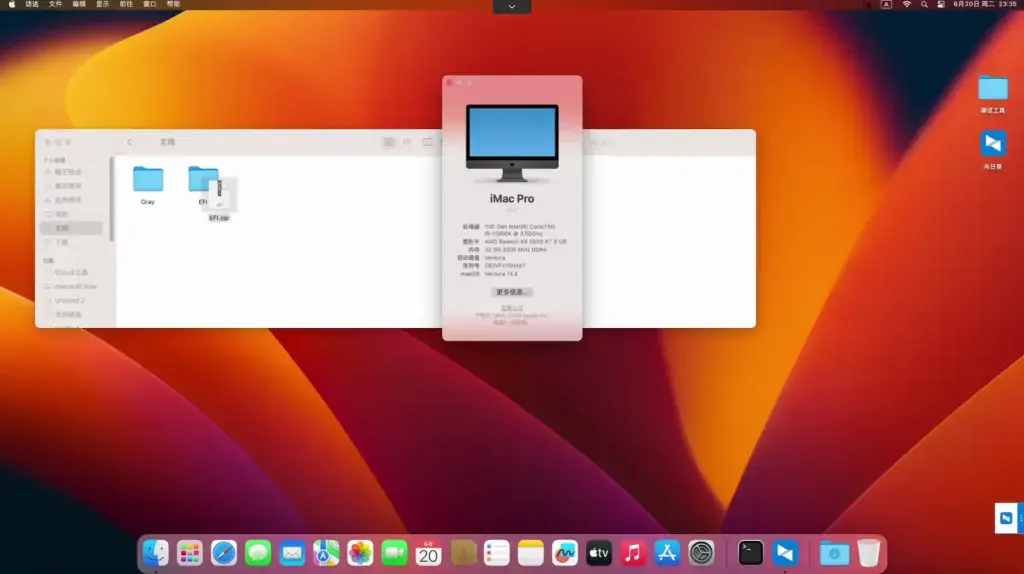Open Mail app in the Dock
The image size is (1024, 574).
click(292, 553)
